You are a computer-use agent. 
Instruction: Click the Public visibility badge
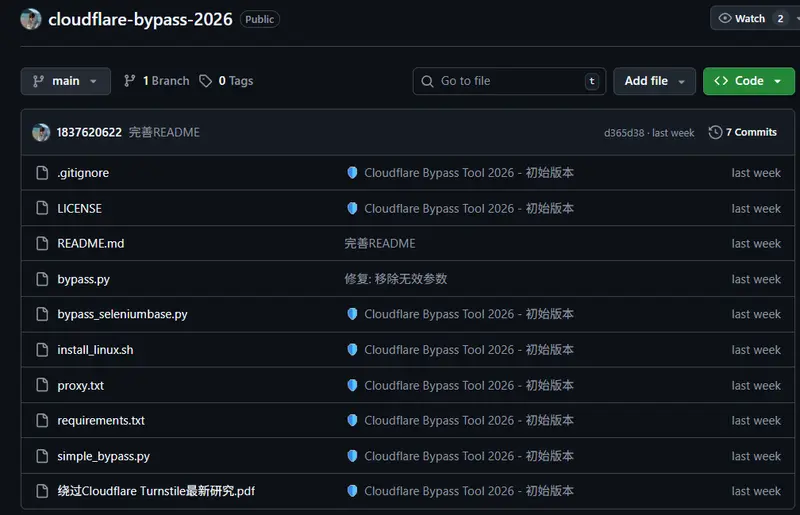(x=260, y=19)
